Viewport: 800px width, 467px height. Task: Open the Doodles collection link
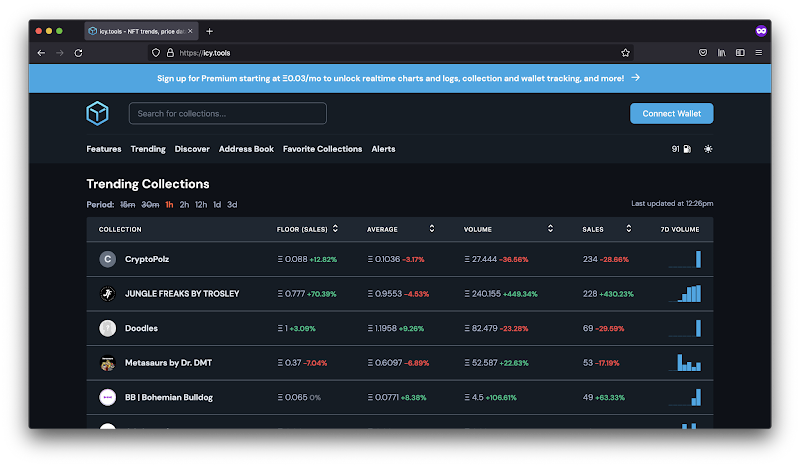click(x=141, y=328)
